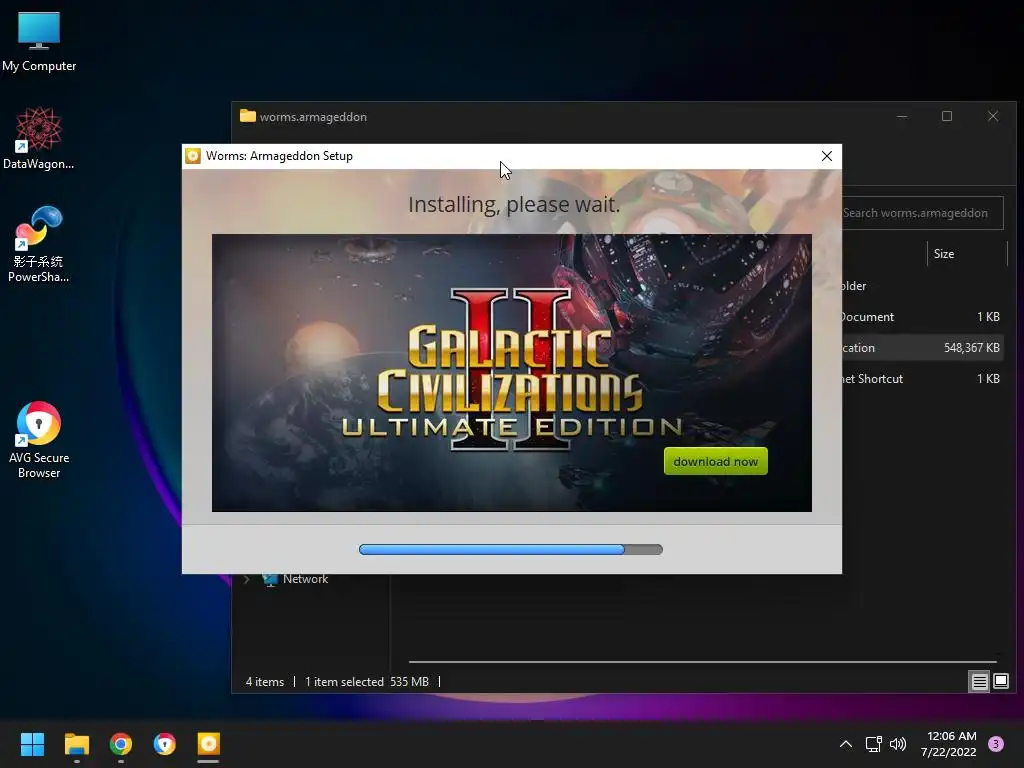This screenshot has height=768, width=1024.
Task: Click the Worms setup title bar icon
Action: point(193,156)
